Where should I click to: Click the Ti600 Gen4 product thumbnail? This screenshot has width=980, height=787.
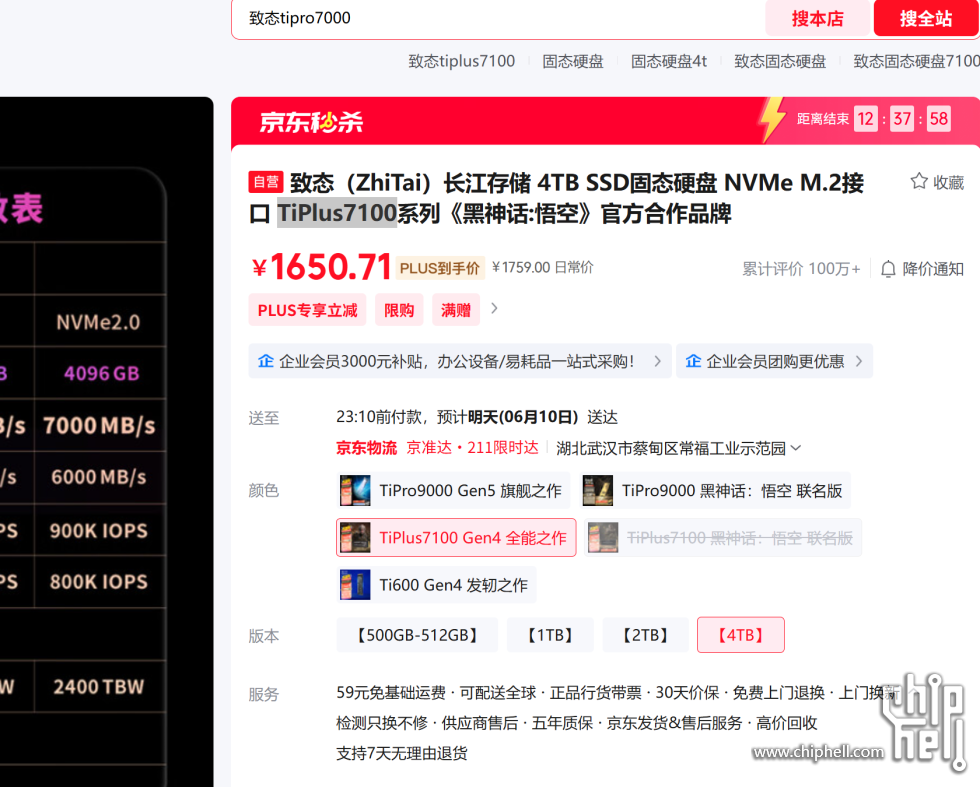click(x=355, y=585)
